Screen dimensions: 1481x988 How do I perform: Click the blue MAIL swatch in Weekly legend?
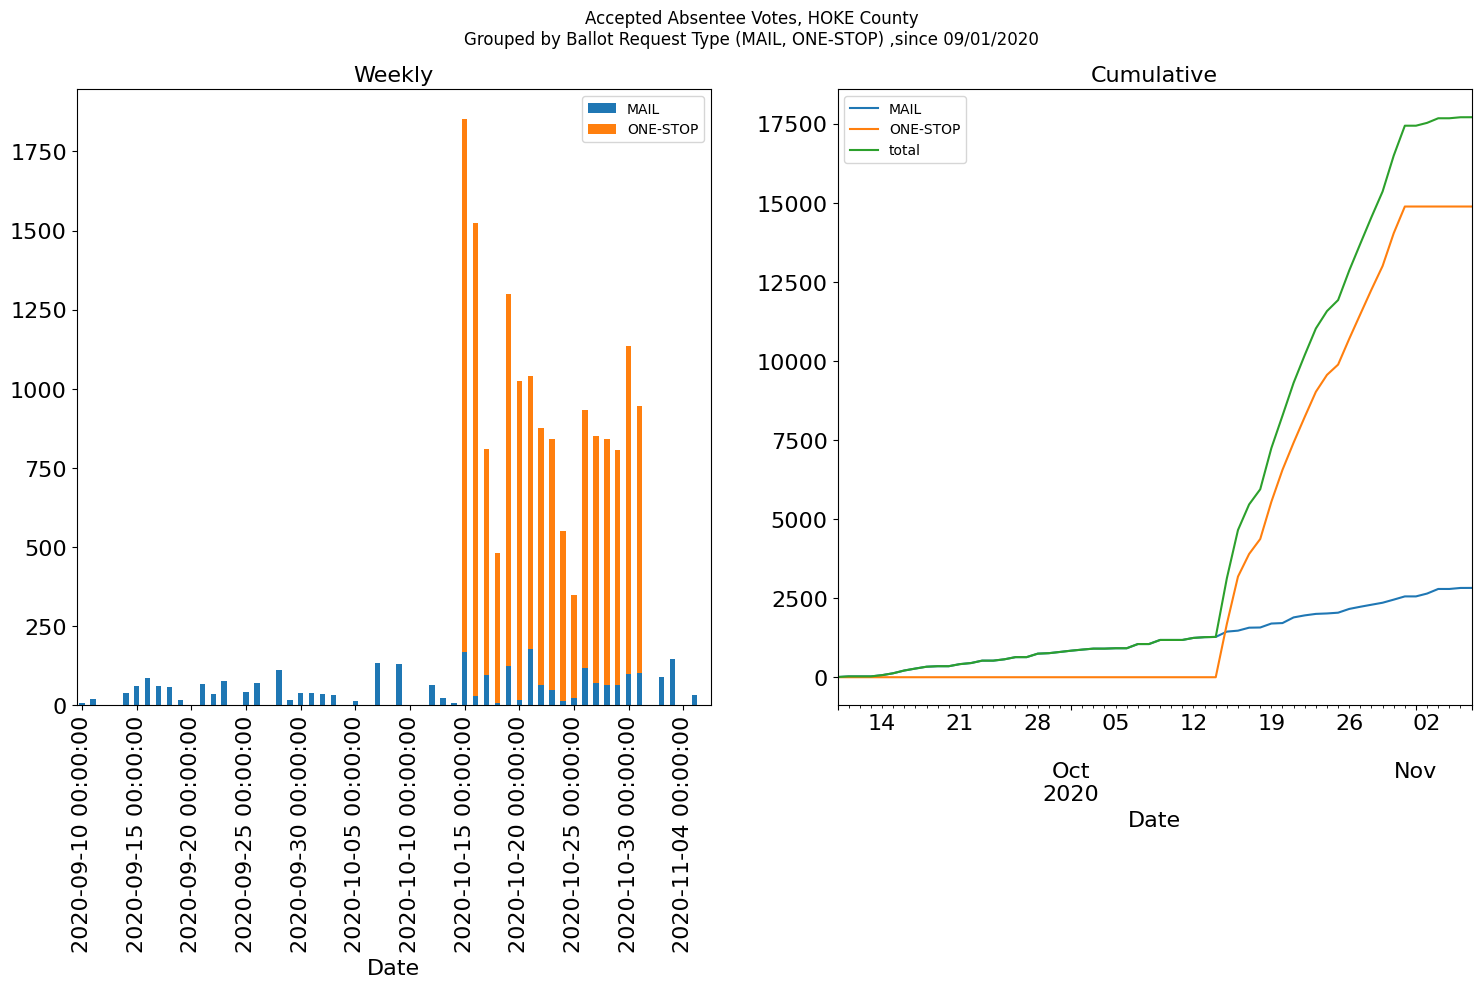pyautogui.click(x=603, y=108)
